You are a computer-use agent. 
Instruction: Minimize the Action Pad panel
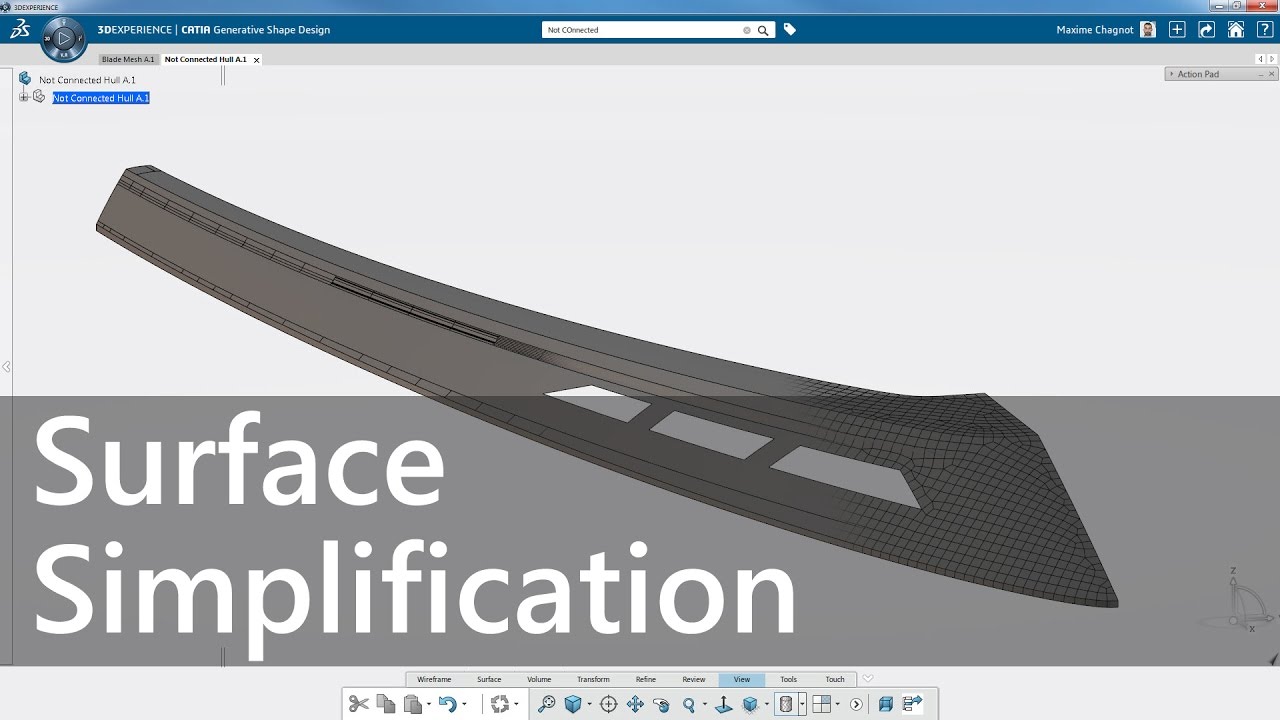[x=1261, y=74]
